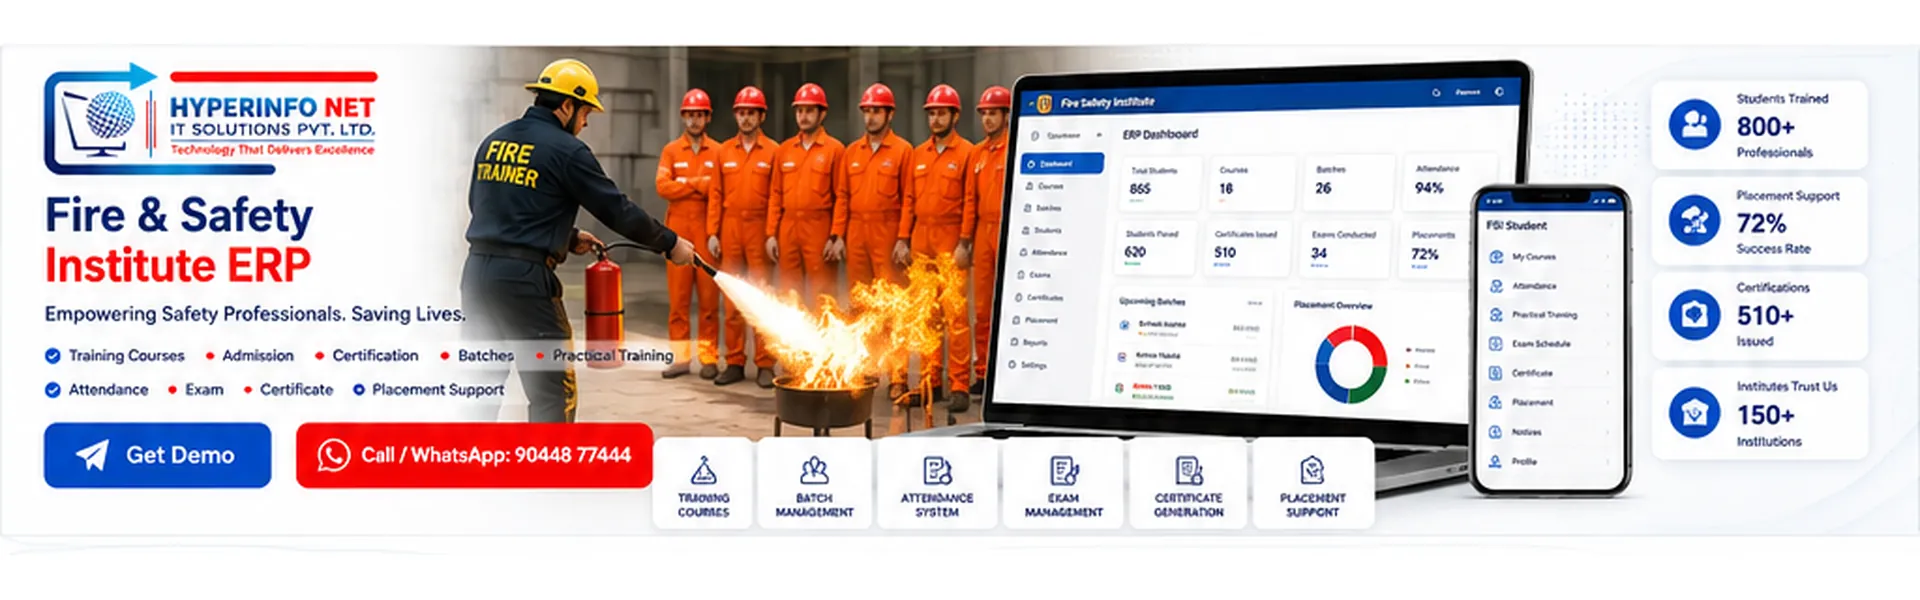Click the Certificates Issued 510 dashboard card
Image resolution: width=1920 pixels, height=600 pixels.
pos(1246,247)
